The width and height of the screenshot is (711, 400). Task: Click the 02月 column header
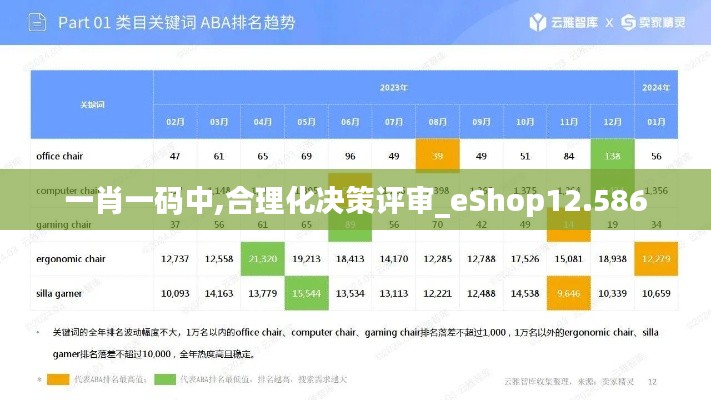tap(175, 122)
